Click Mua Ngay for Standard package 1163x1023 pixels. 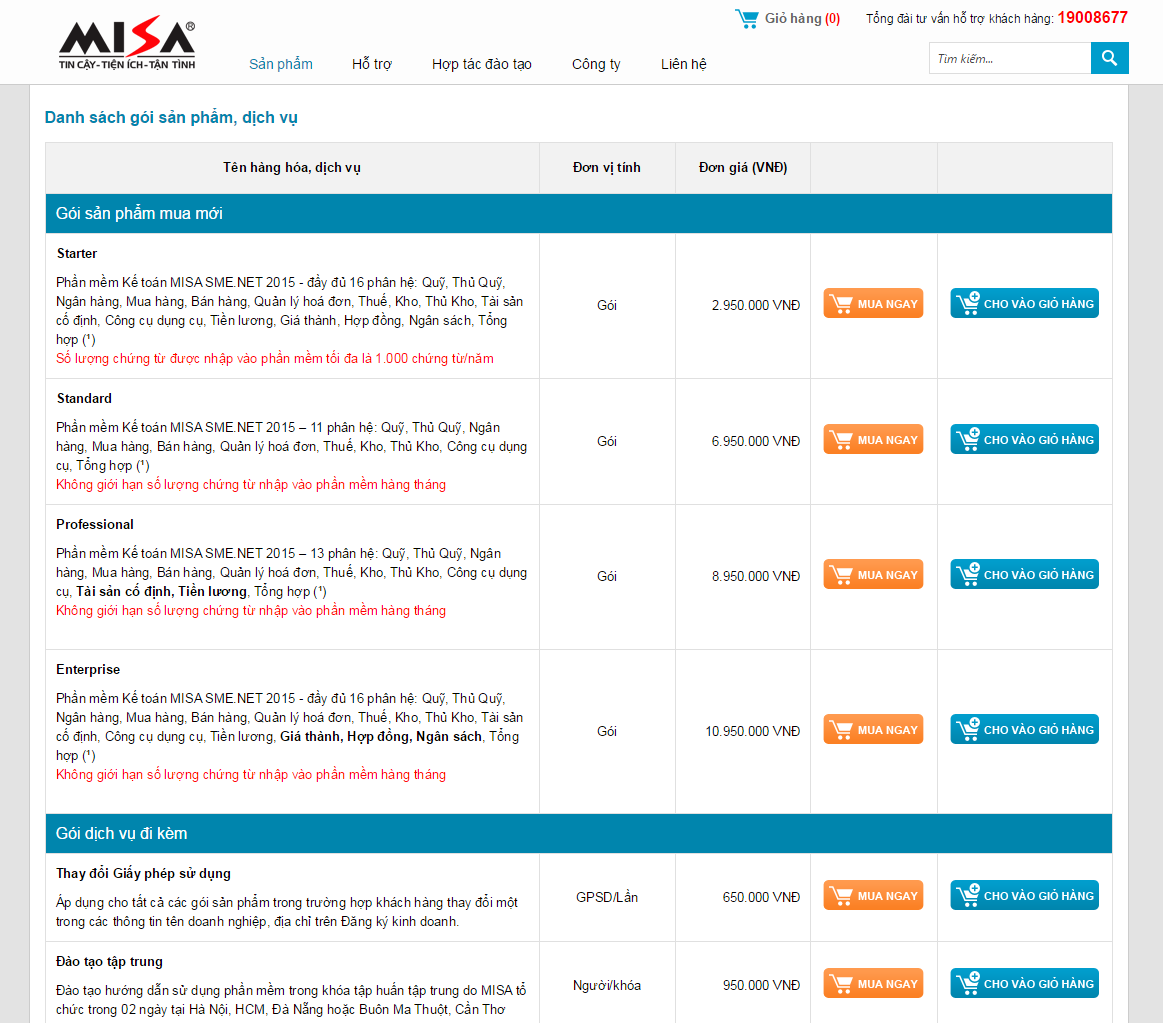pyautogui.click(x=873, y=440)
